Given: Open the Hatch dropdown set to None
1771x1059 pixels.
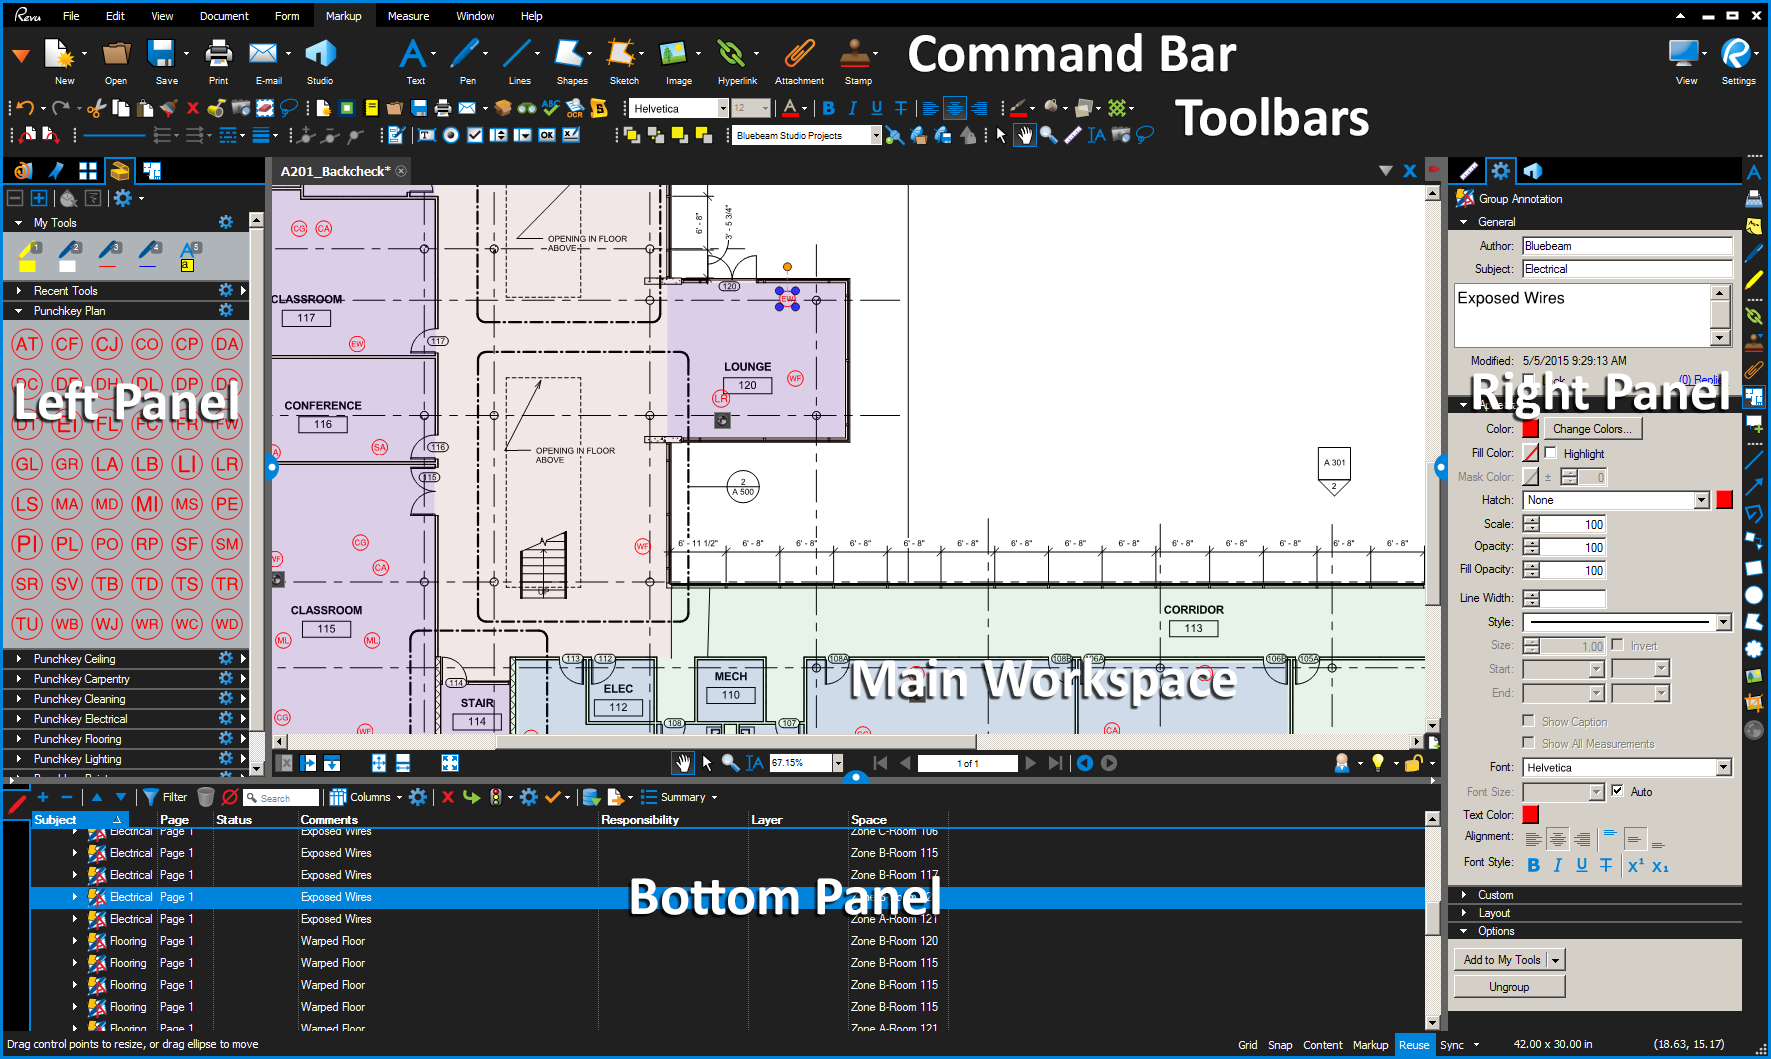Looking at the screenshot, I should coord(1614,500).
